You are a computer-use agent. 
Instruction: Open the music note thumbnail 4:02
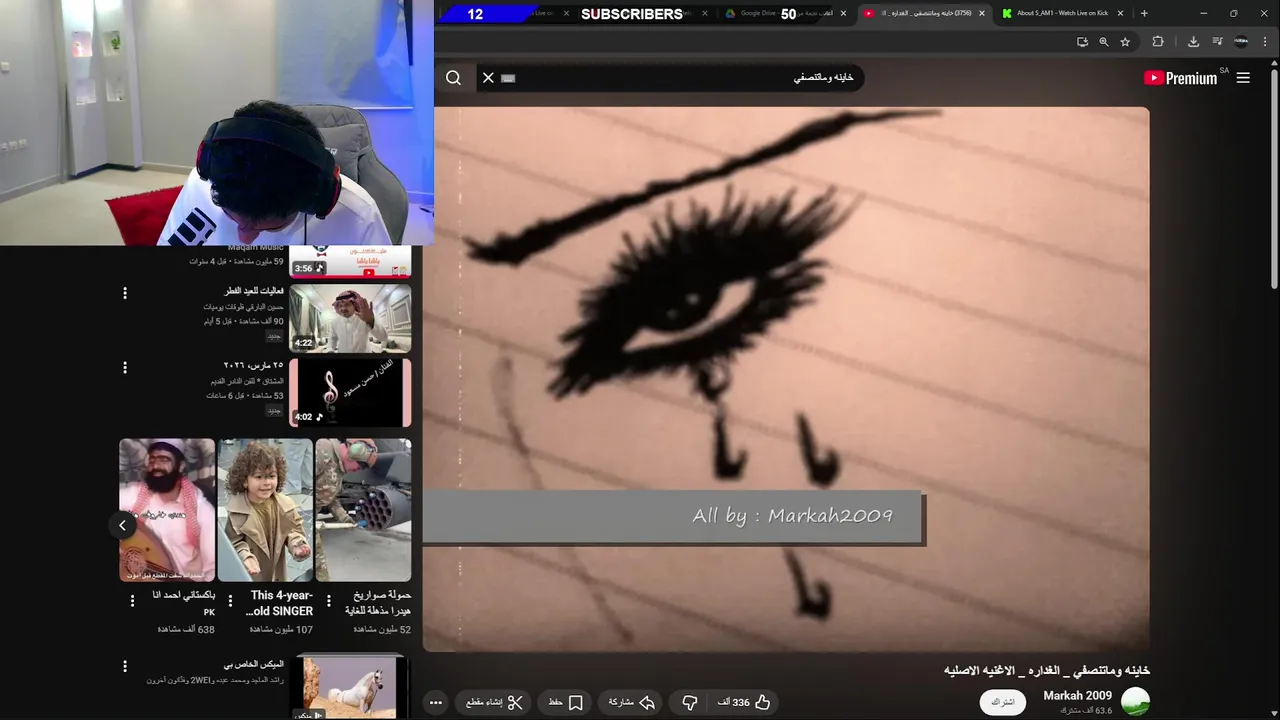[x=350, y=392]
